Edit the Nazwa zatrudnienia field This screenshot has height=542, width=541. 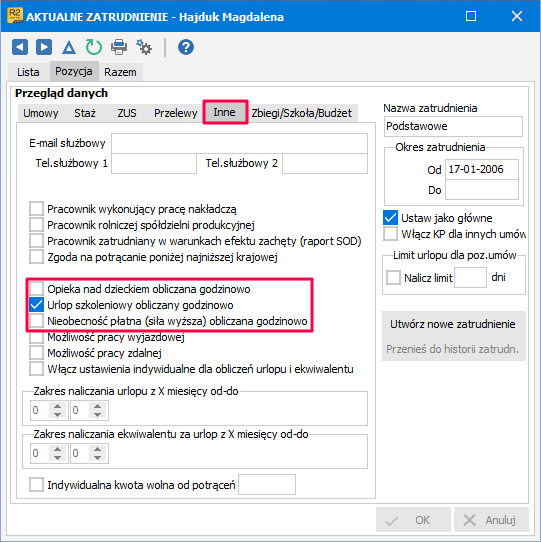click(x=453, y=126)
